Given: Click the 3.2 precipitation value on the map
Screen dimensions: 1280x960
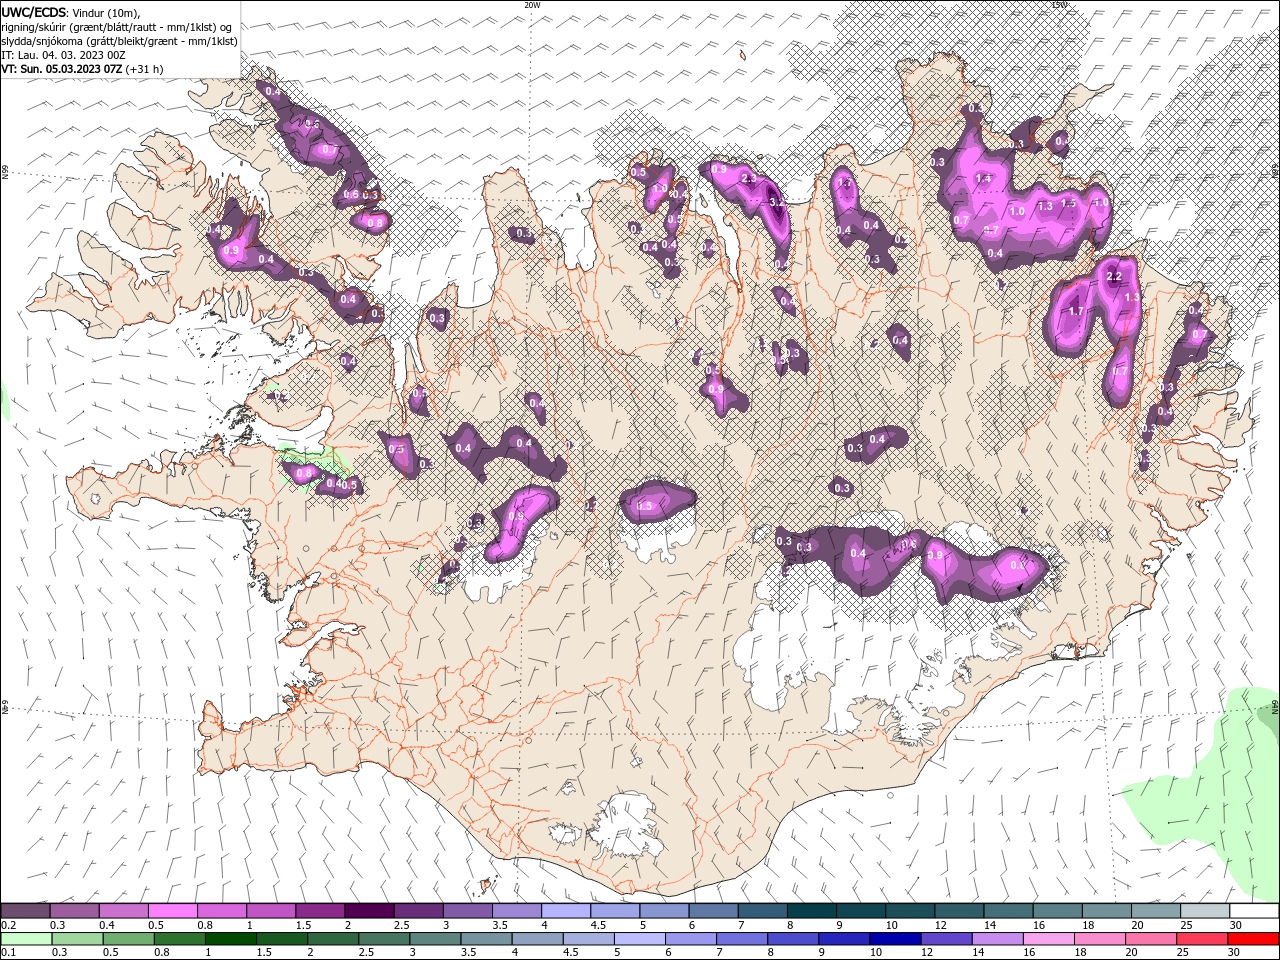Looking at the screenshot, I should (776, 201).
